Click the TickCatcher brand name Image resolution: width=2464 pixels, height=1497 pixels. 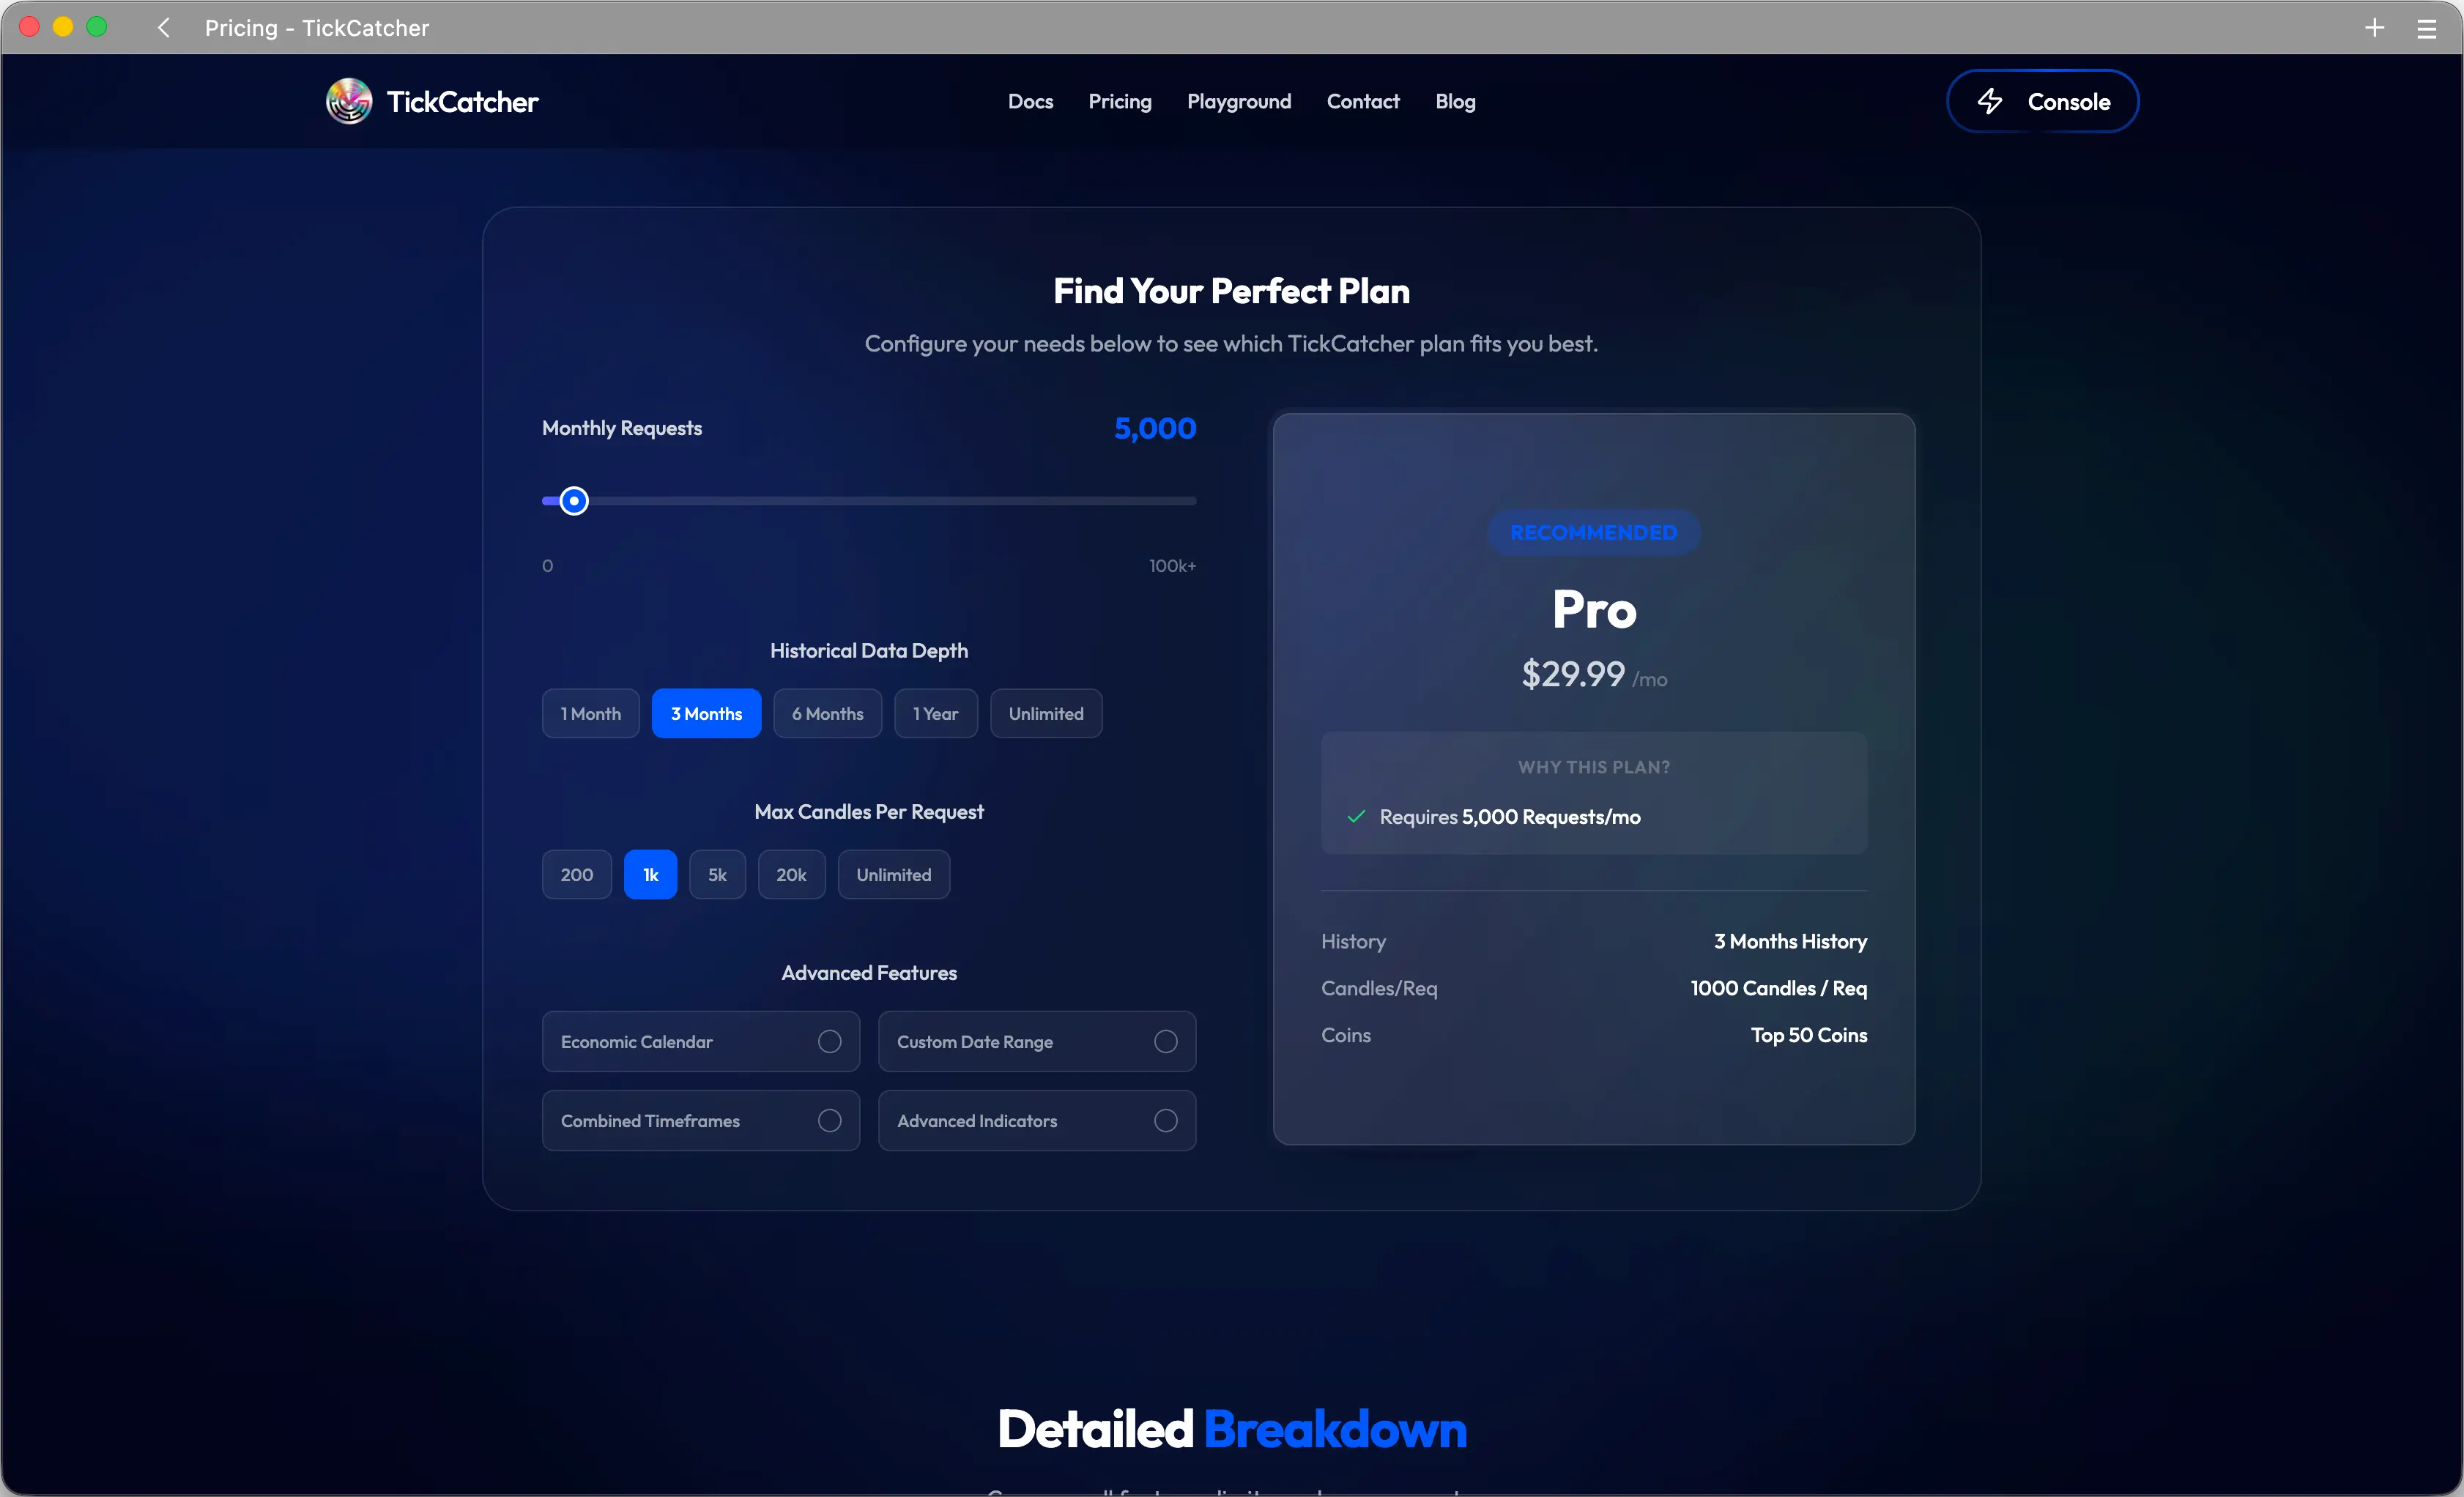(x=462, y=101)
